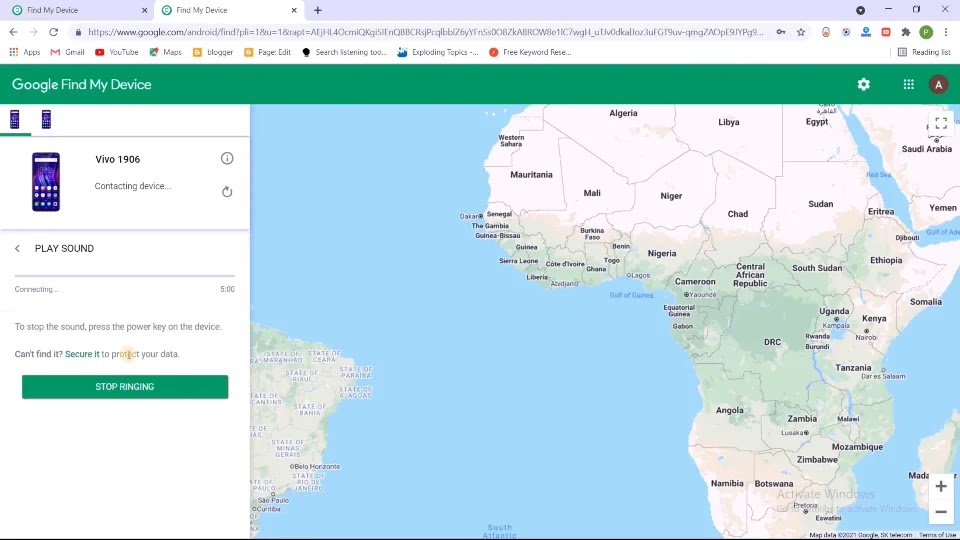The height and width of the screenshot is (540, 960).
Task: Refresh the device location status
Action: tap(227, 192)
